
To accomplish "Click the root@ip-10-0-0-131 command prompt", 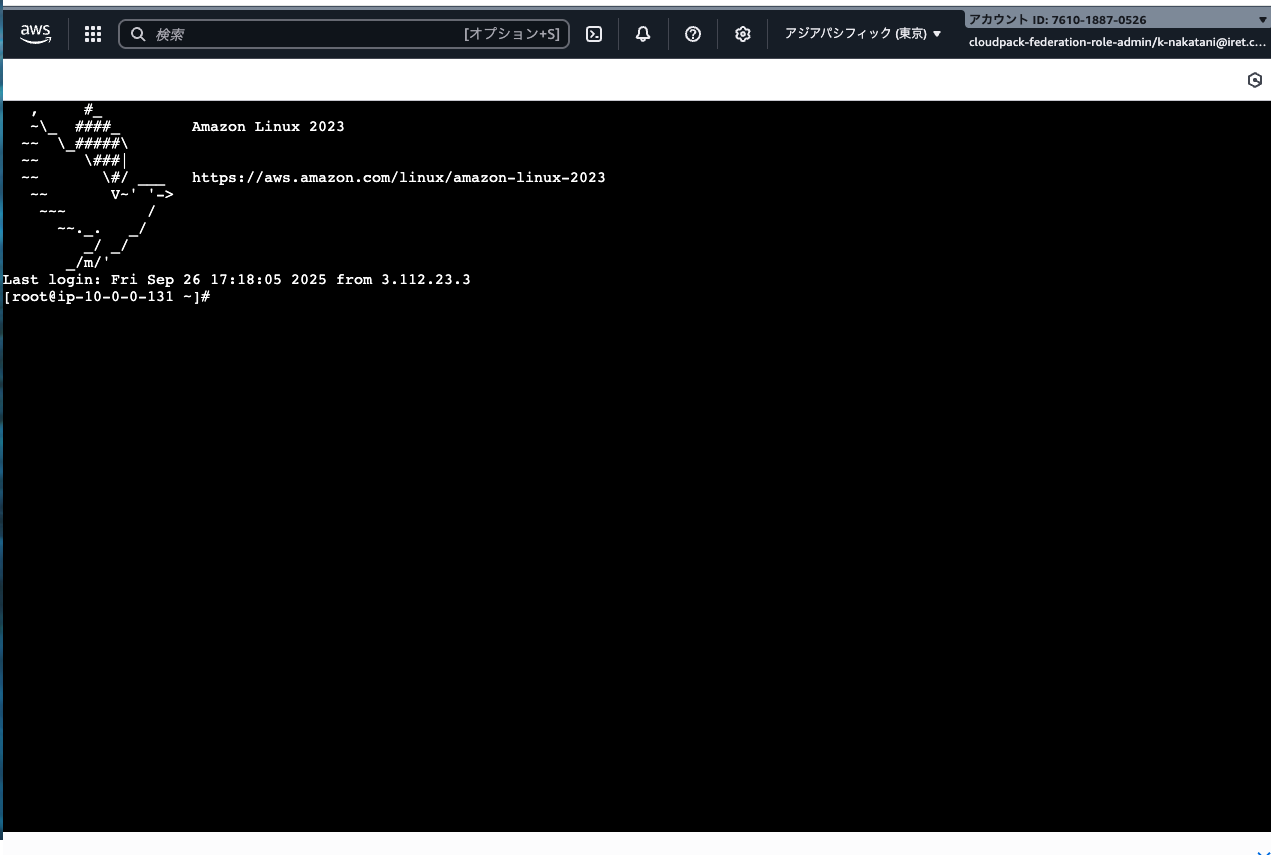I will click(x=106, y=297).
